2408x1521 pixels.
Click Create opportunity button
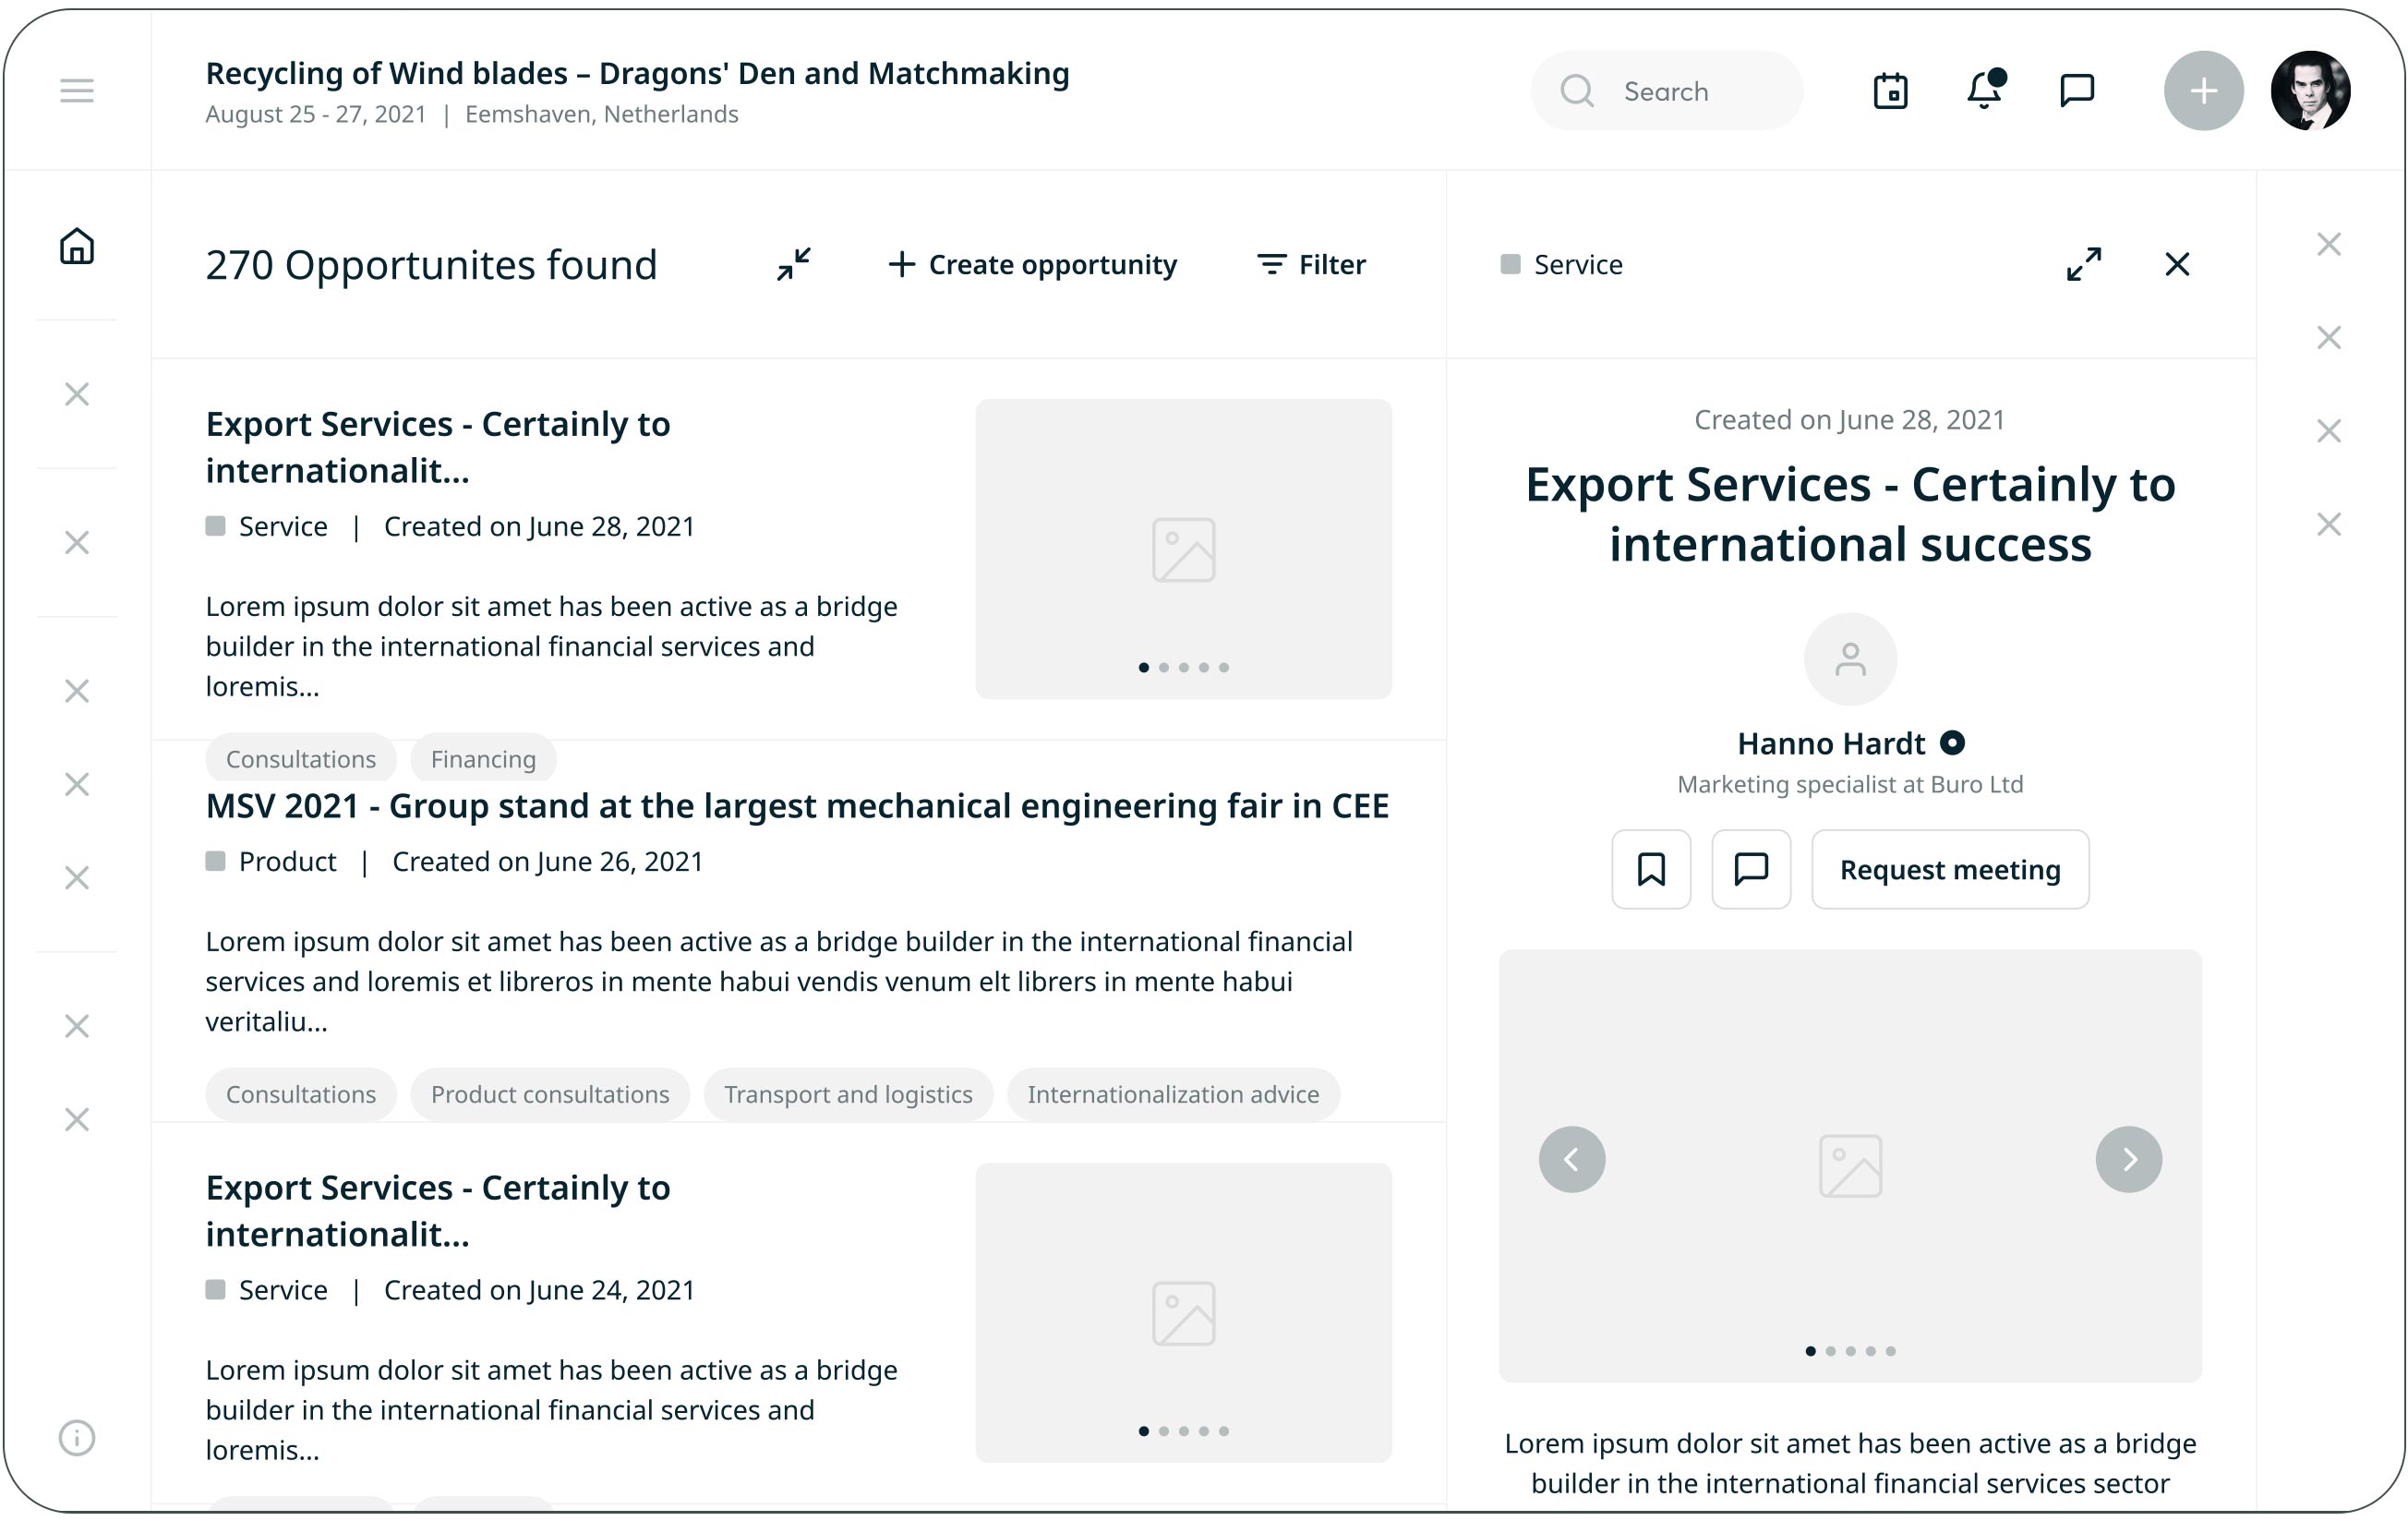pyautogui.click(x=1033, y=264)
